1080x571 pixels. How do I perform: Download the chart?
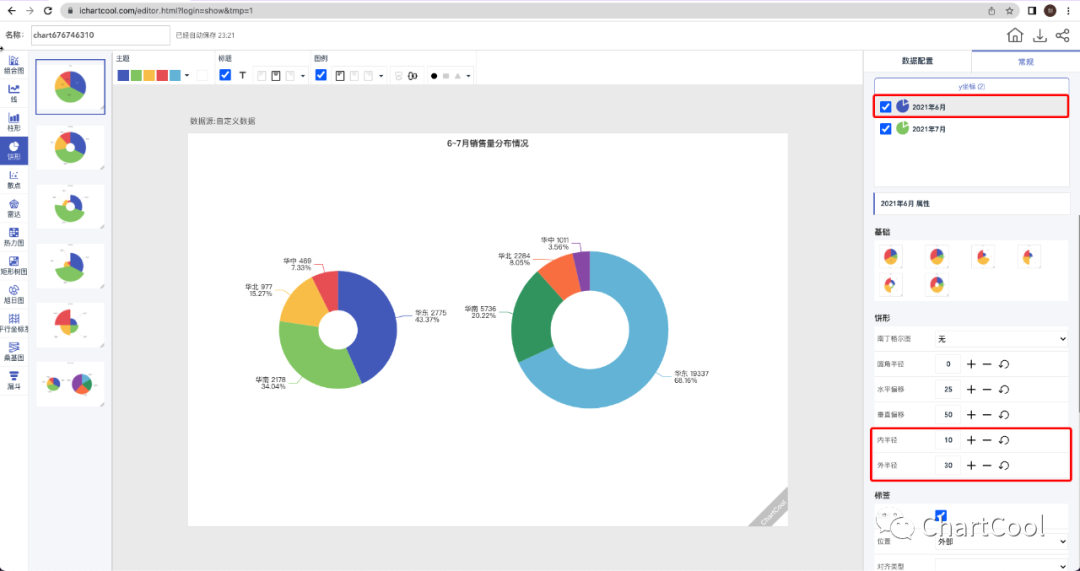tap(1039, 35)
